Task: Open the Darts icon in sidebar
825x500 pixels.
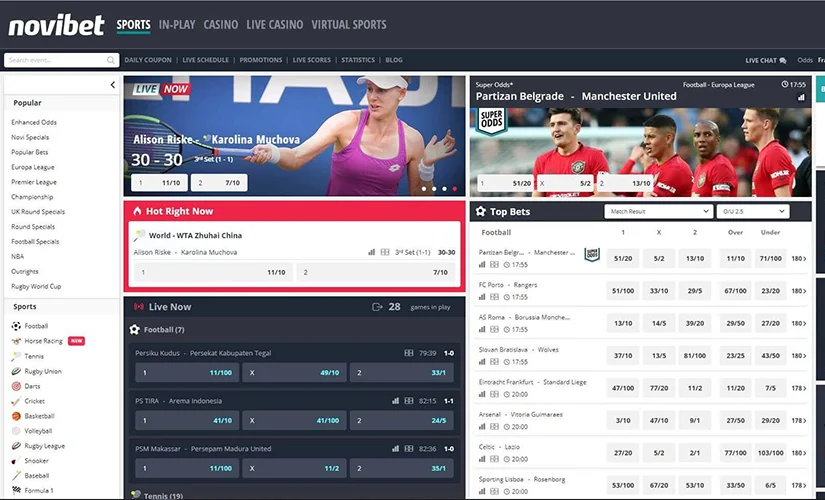Action: tap(16, 386)
